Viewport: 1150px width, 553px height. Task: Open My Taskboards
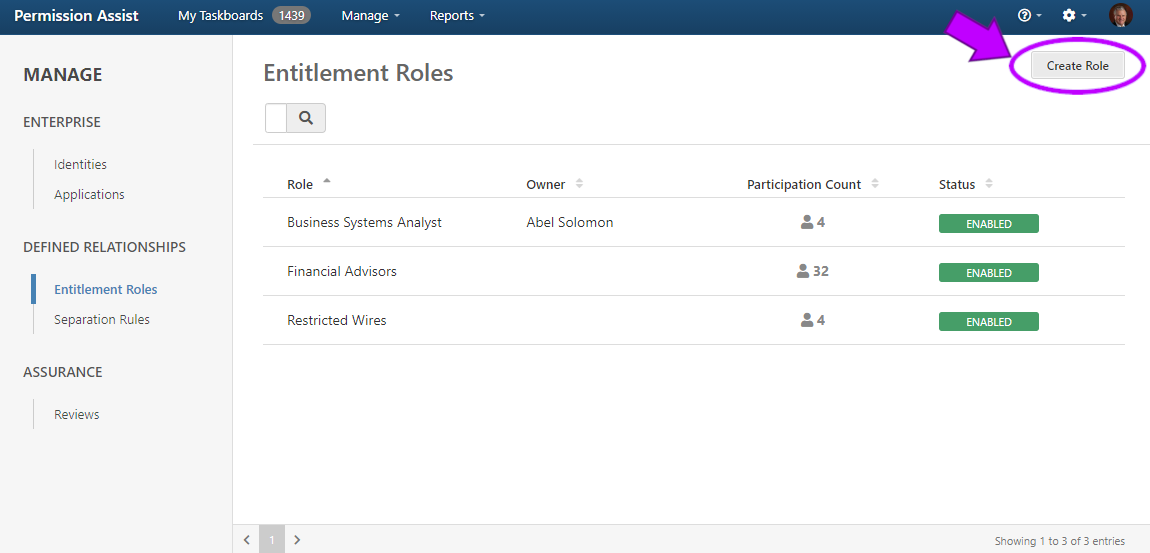pos(221,16)
